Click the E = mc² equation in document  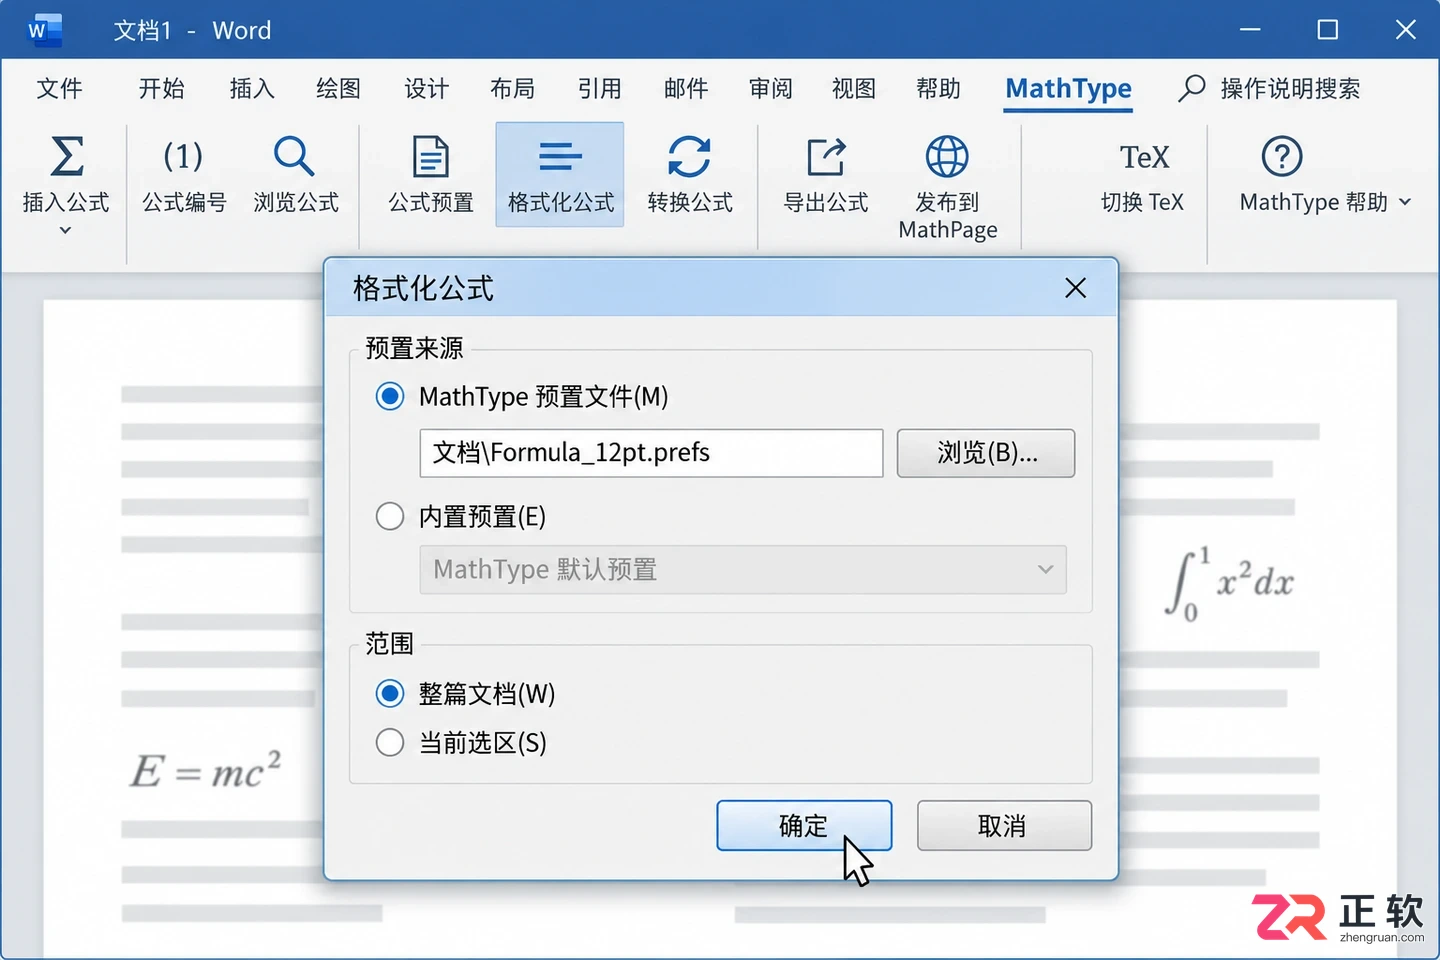(x=206, y=770)
